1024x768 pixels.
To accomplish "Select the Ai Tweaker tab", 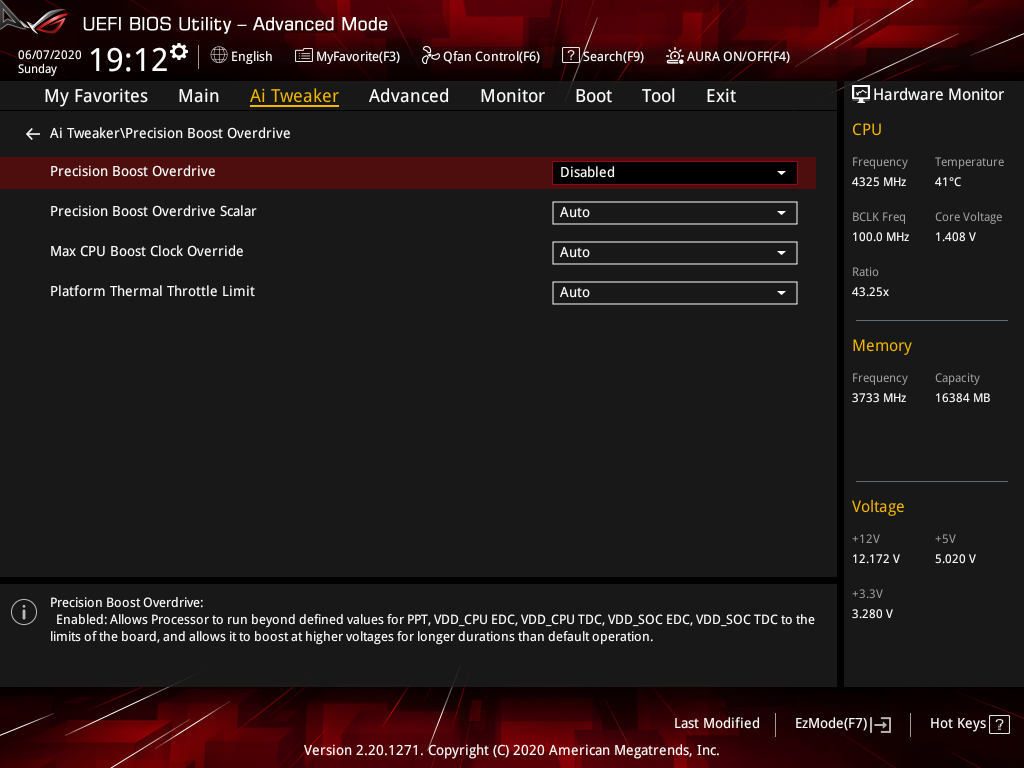I will [x=294, y=96].
